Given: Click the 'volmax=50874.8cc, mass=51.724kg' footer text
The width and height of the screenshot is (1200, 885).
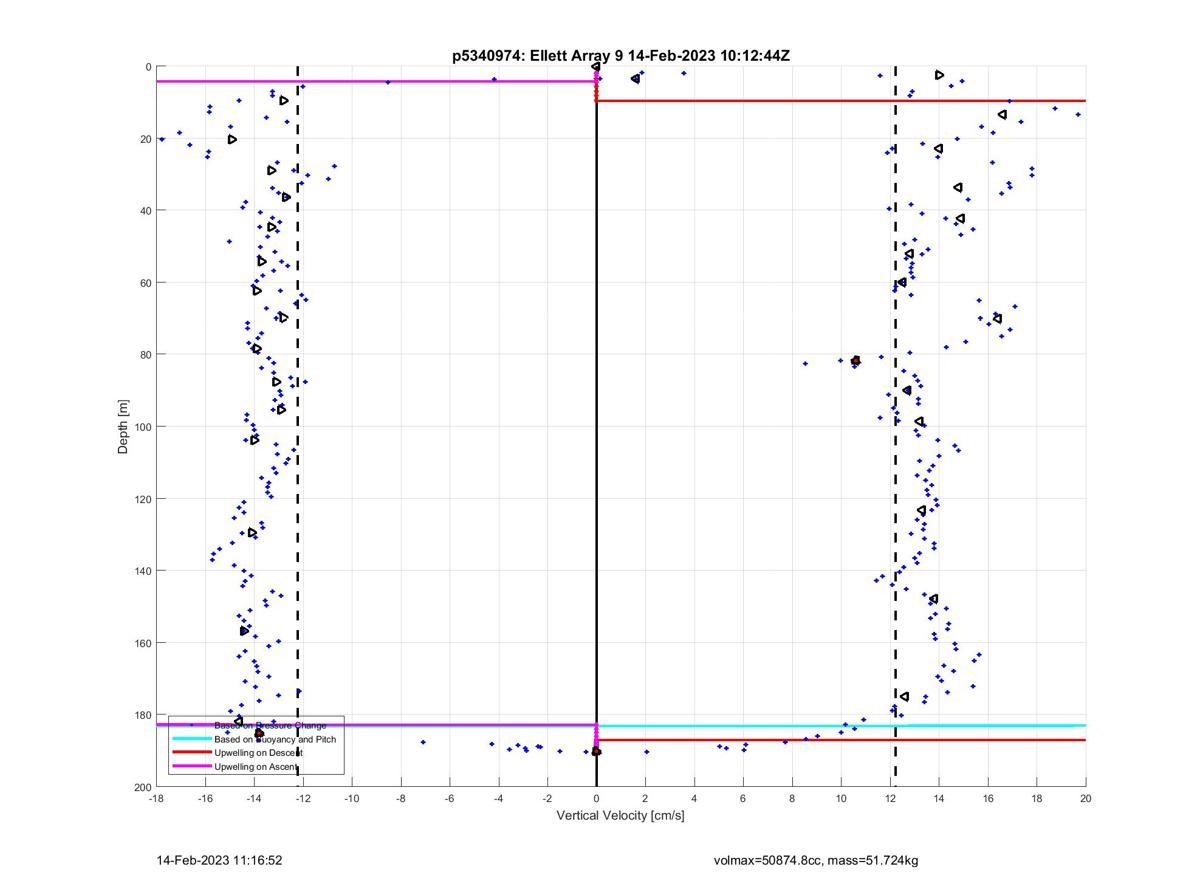Looking at the screenshot, I should click(816, 860).
